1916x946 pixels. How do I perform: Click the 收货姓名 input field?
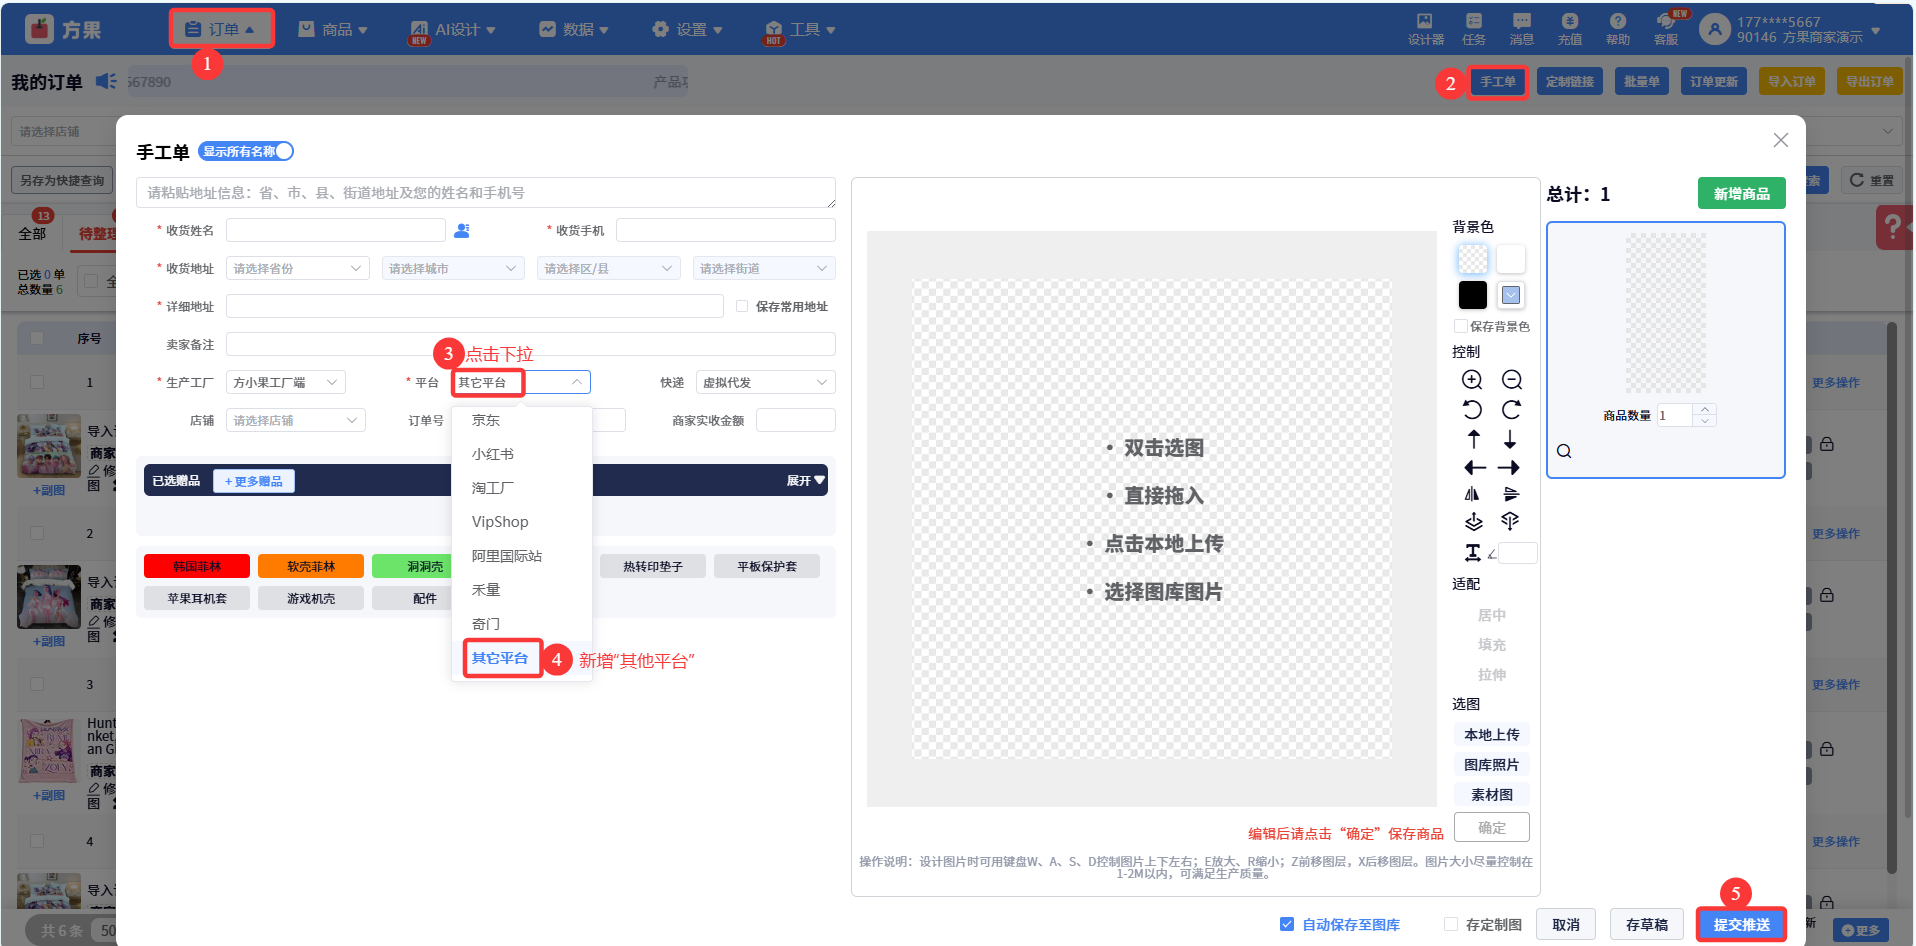(x=336, y=230)
